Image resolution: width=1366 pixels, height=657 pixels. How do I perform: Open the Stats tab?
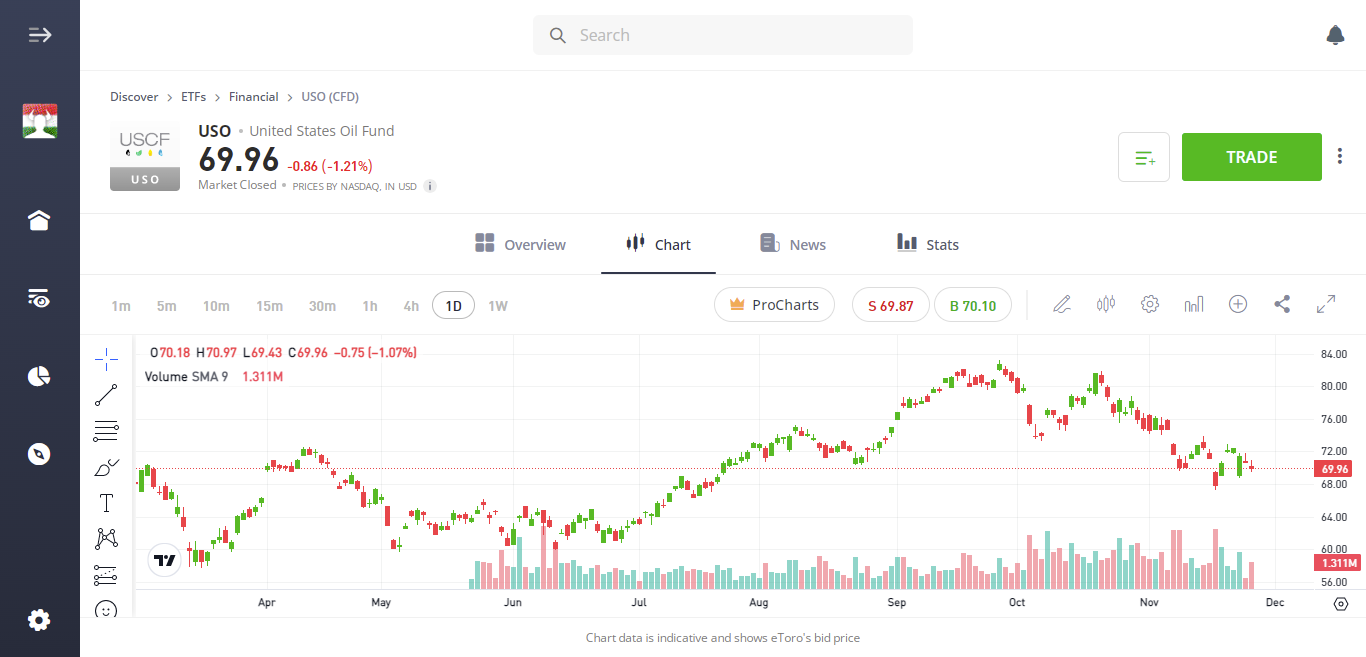pos(927,244)
